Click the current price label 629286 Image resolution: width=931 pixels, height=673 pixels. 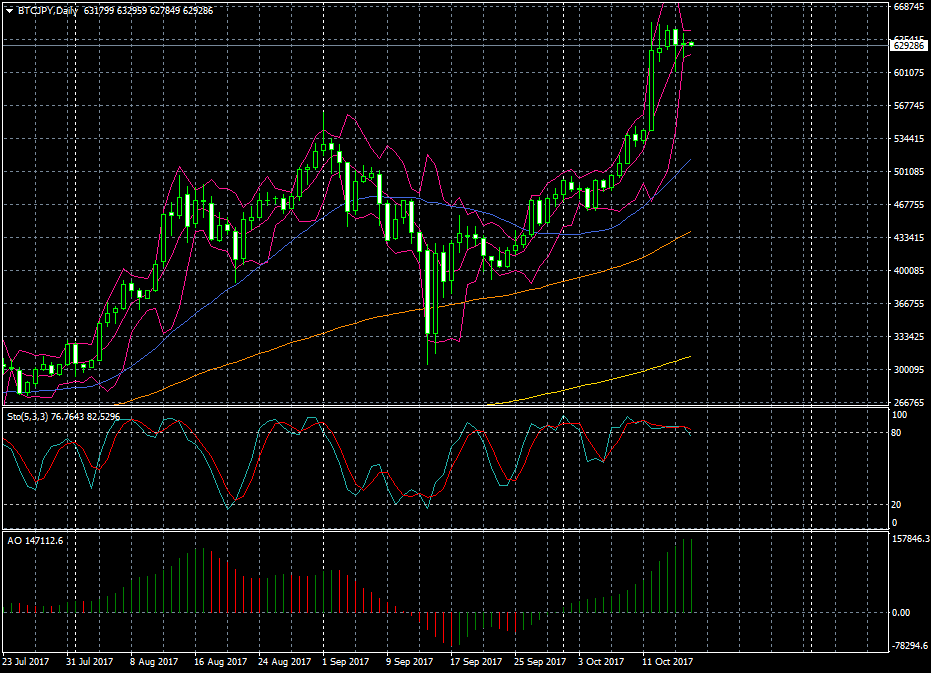coord(908,46)
